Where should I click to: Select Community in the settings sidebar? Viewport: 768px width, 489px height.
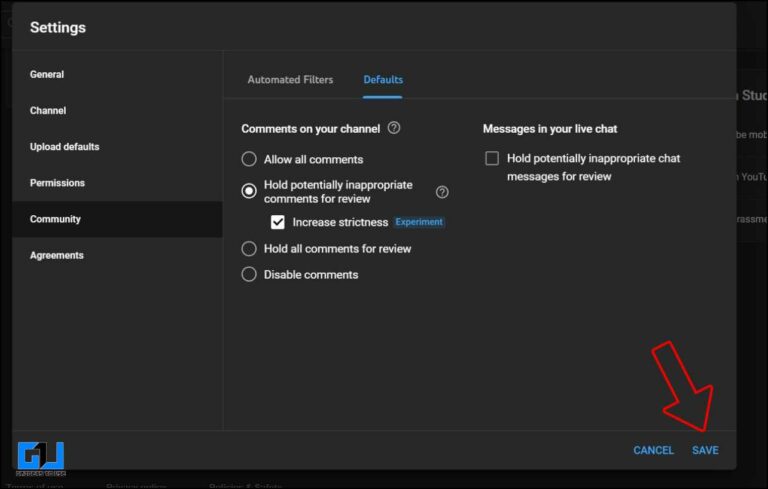click(55, 219)
